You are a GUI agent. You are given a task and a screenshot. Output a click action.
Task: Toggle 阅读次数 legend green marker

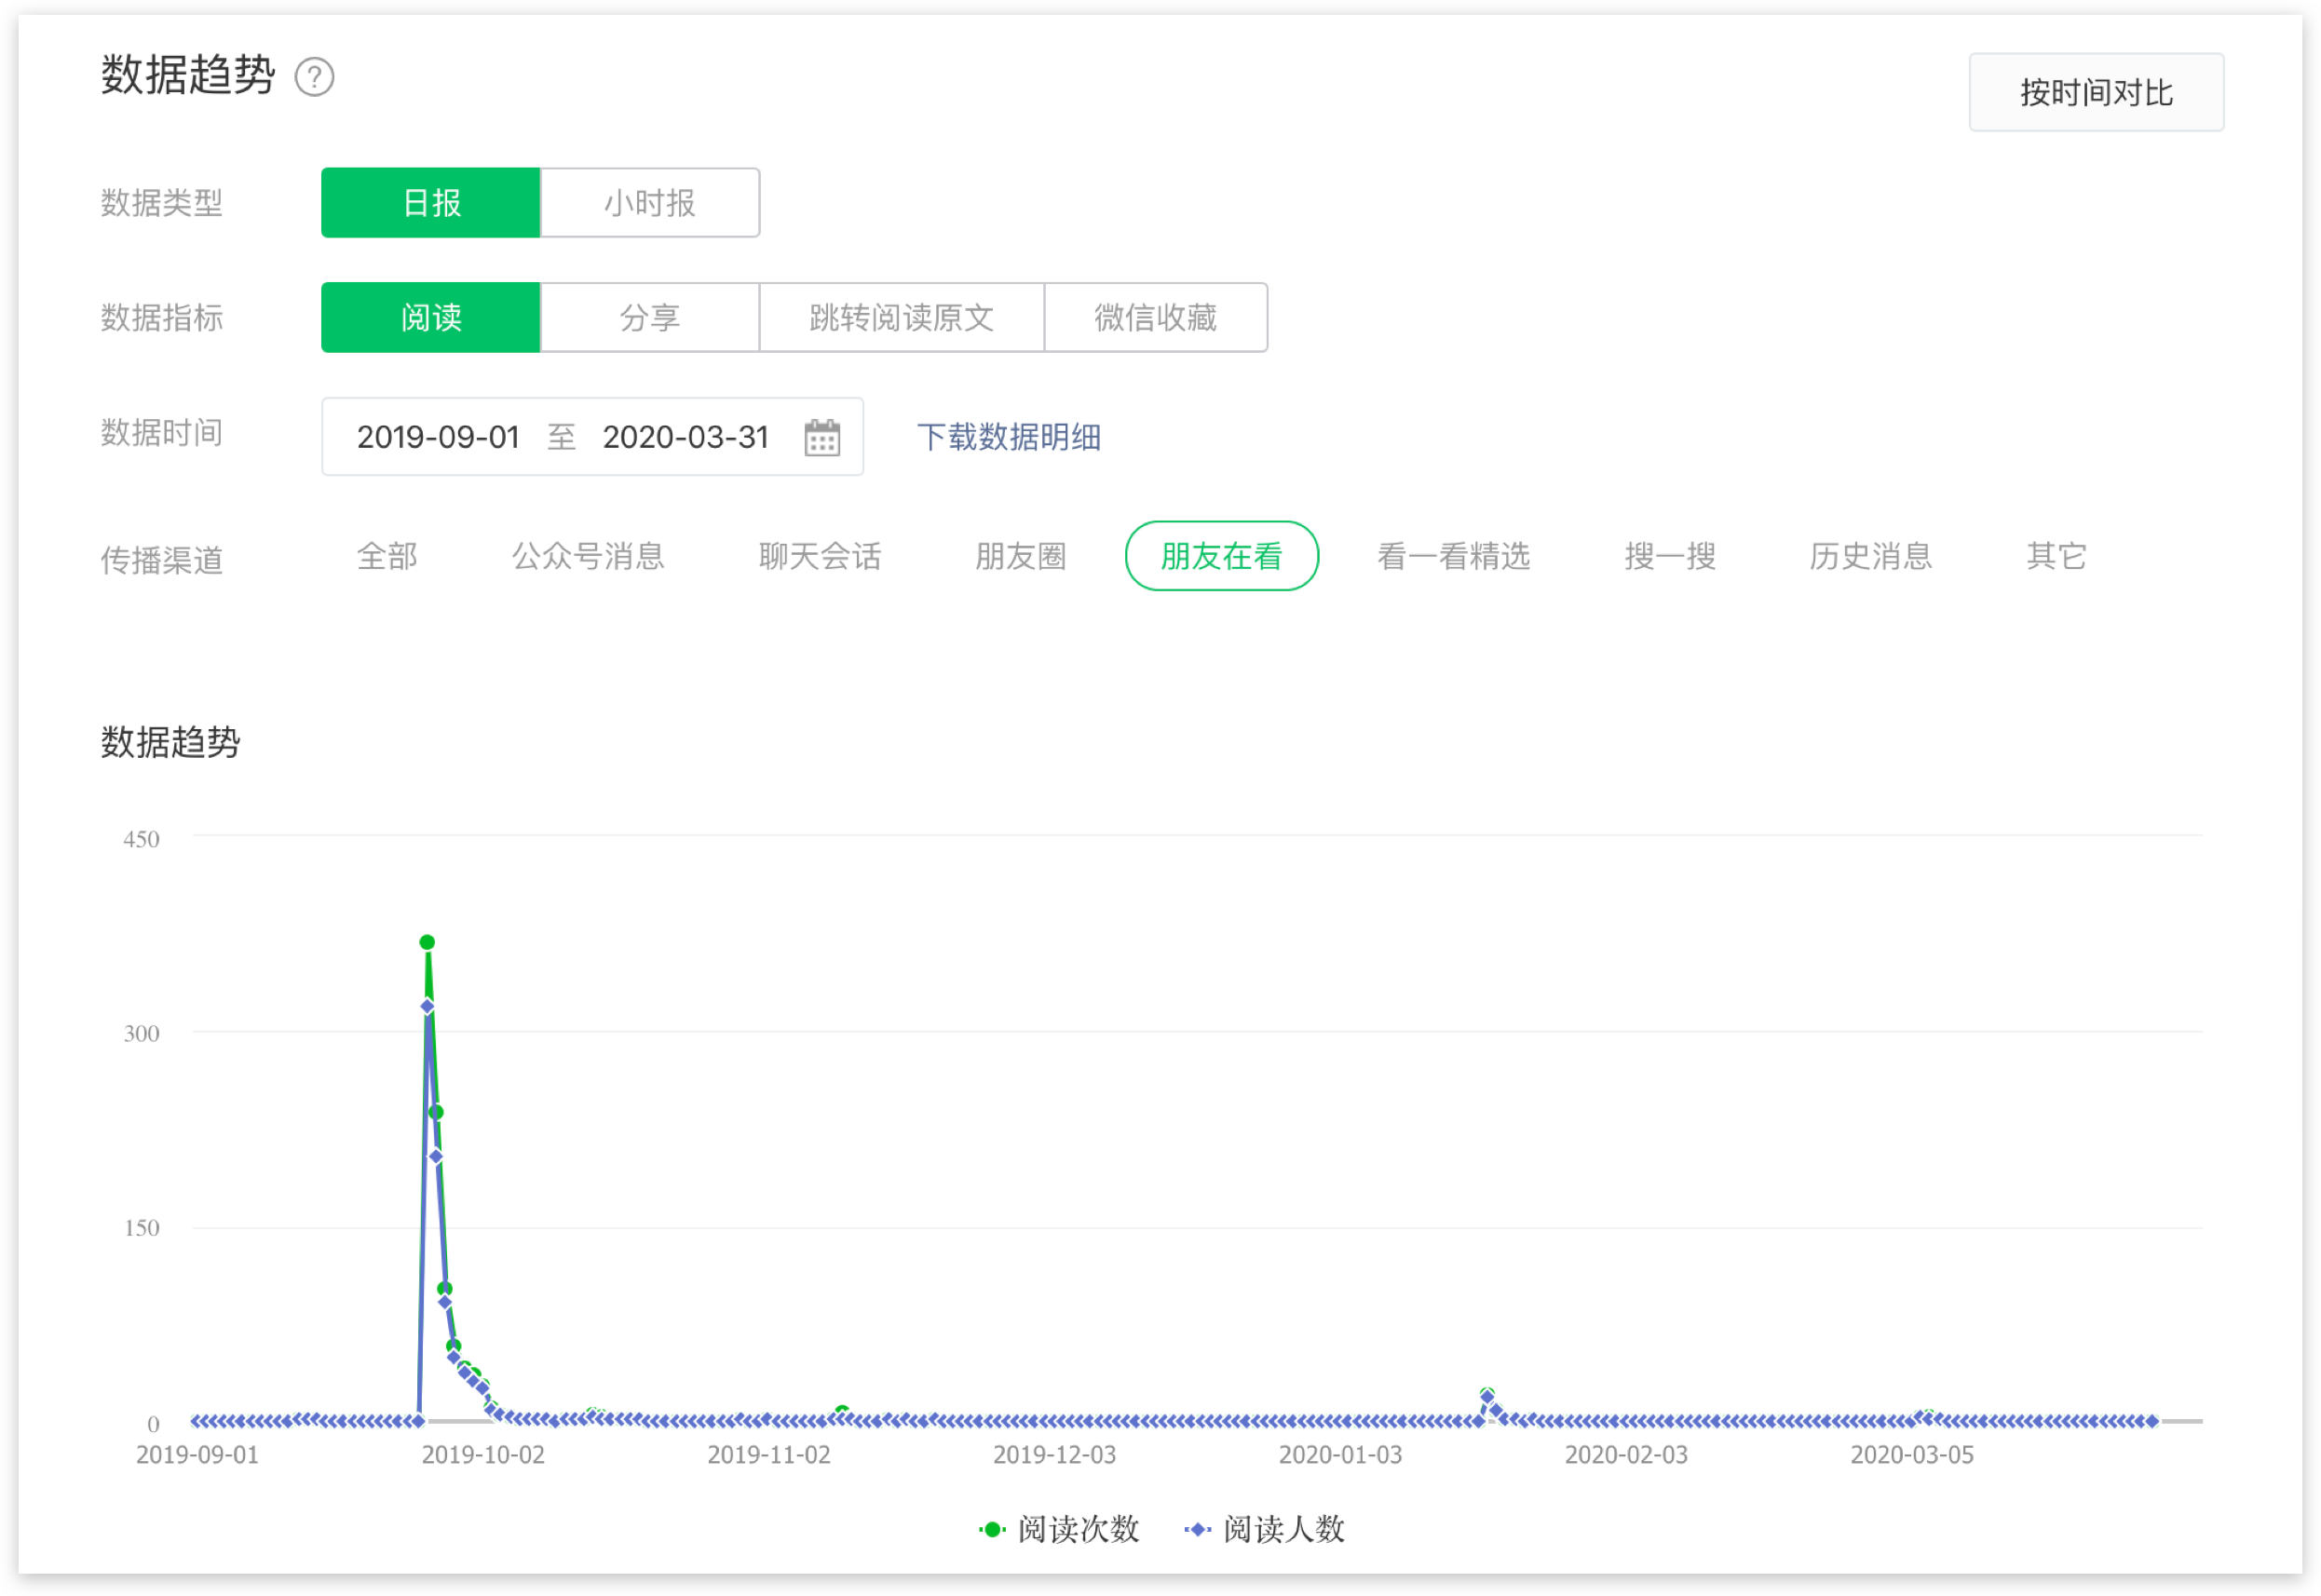point(992,1529)
